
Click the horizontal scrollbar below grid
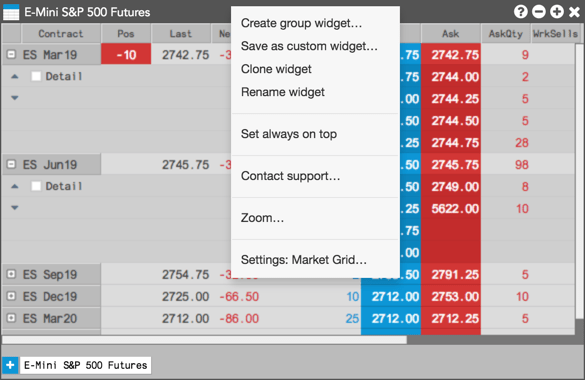[204, 340]
